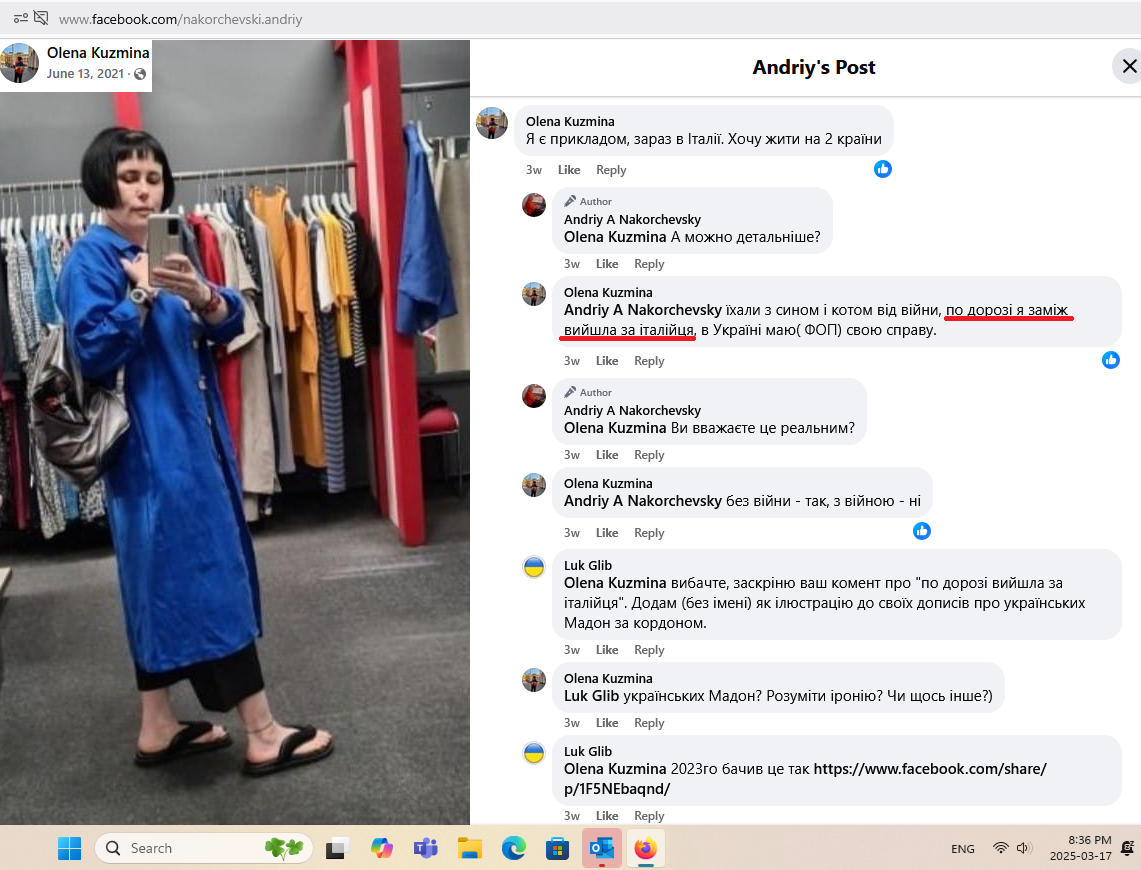
Task: Open Luk Glib's Ukrainian flag avatar
Action: point(534,567)
